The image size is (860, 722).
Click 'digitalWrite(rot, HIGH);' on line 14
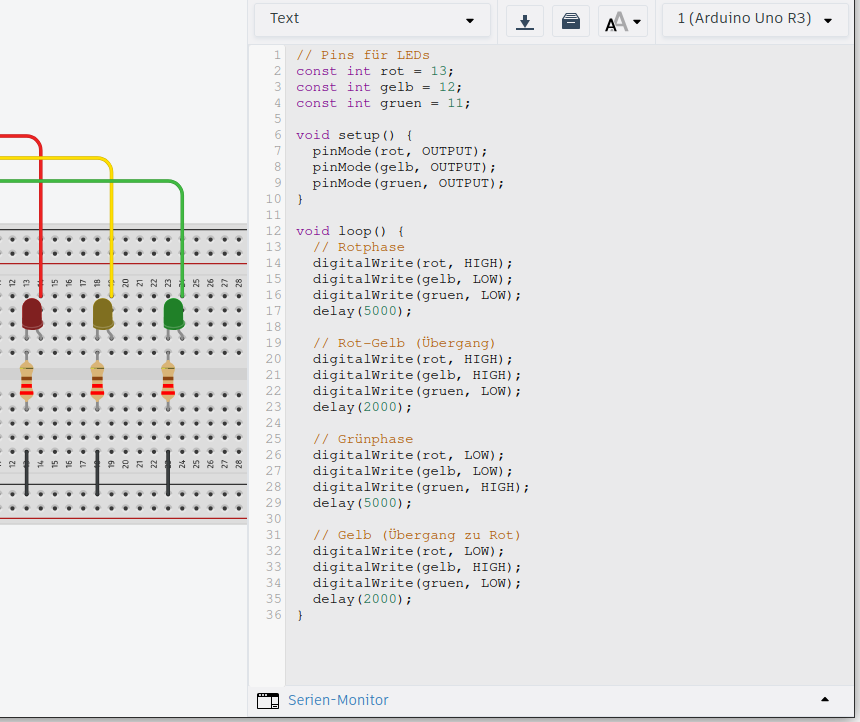point(412,263)
